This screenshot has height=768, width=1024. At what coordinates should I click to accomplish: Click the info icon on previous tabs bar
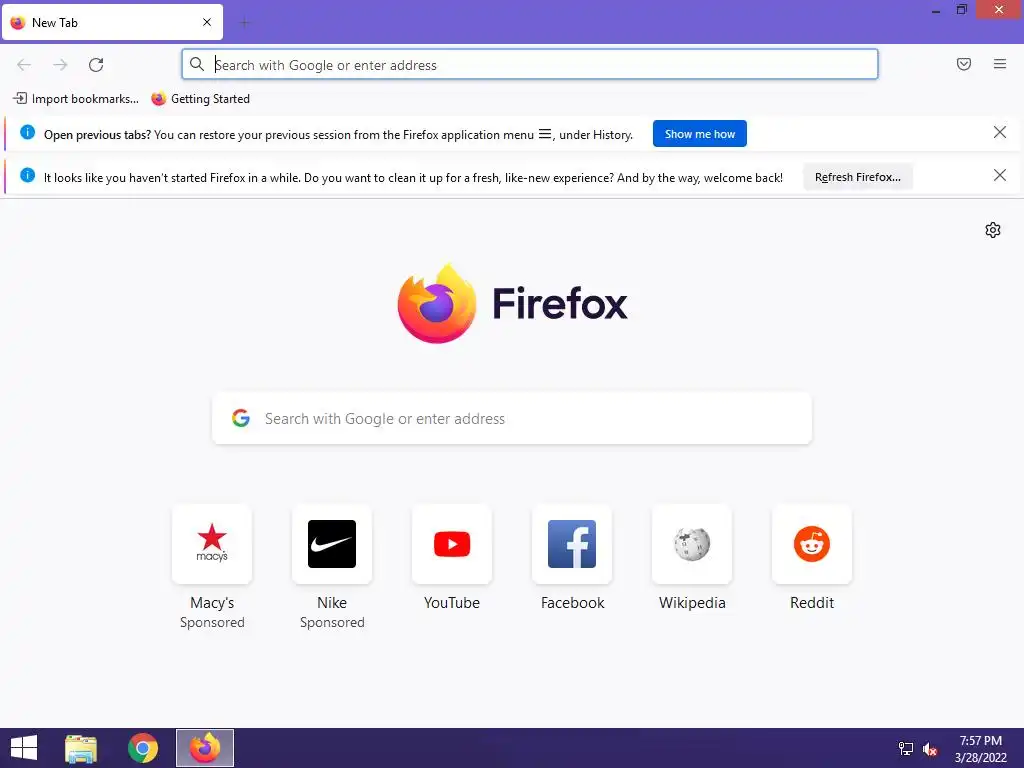27,133
